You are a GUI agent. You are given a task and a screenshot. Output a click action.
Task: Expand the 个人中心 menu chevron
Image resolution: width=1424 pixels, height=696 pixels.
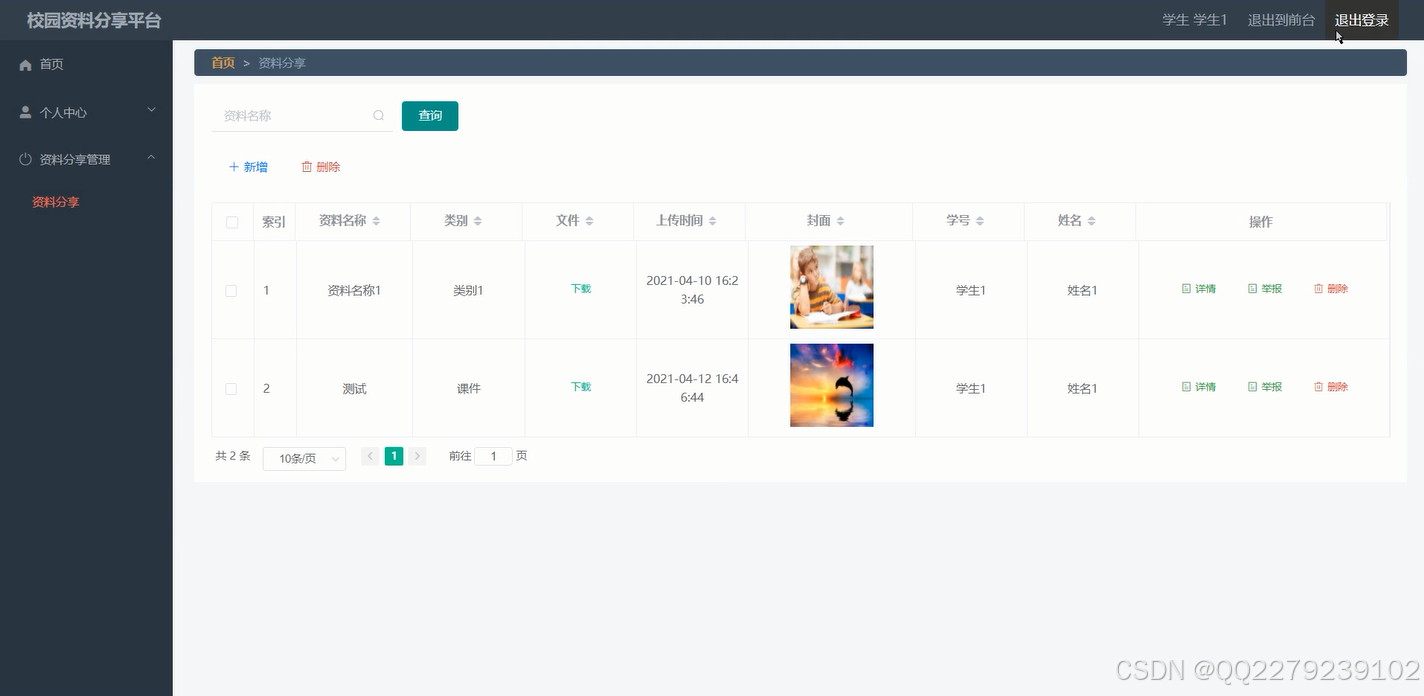[151, 111]
